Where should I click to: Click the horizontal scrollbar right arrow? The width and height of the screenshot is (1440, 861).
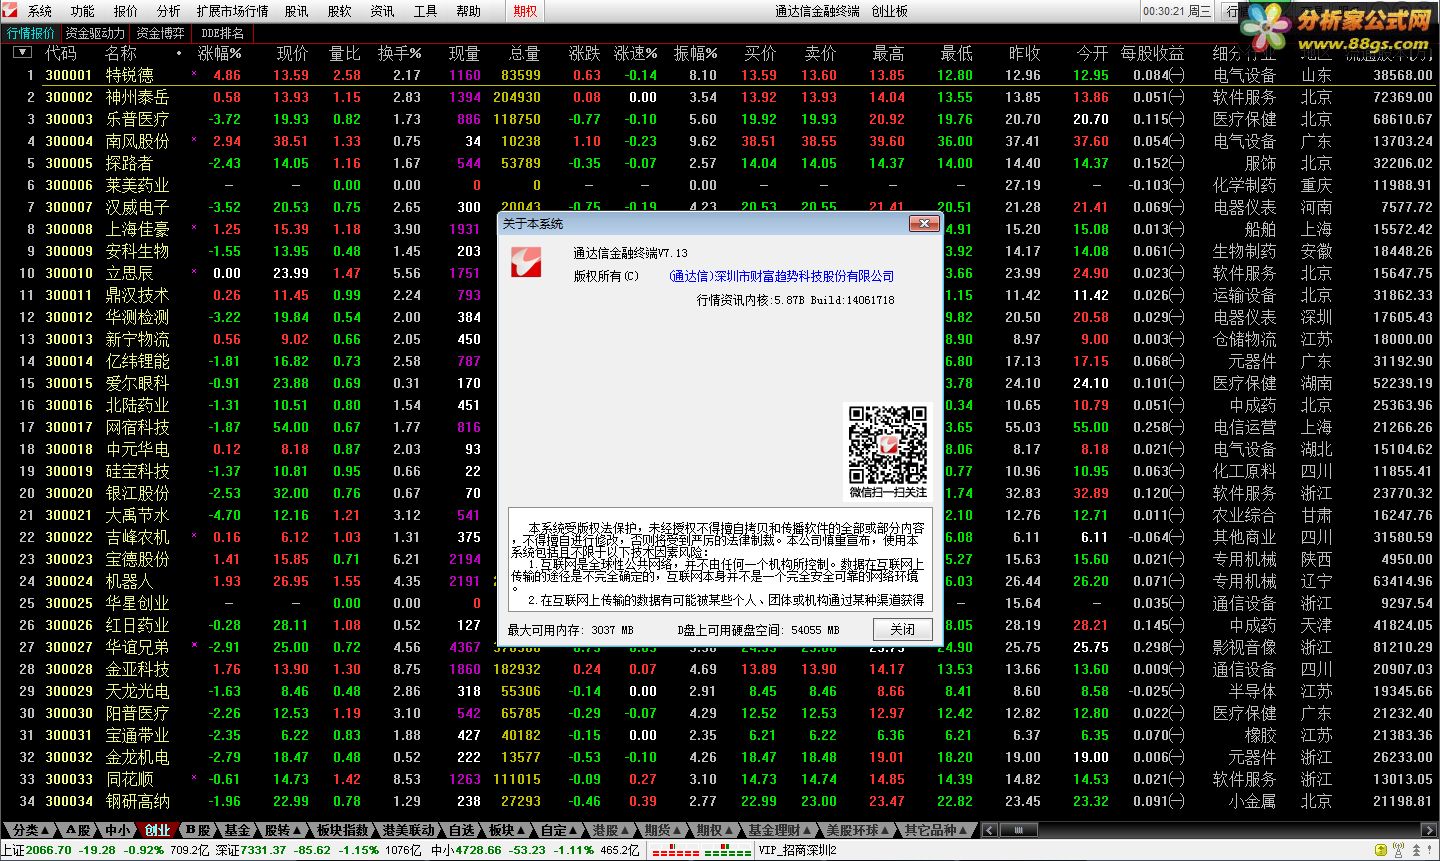click(1431, 830)
